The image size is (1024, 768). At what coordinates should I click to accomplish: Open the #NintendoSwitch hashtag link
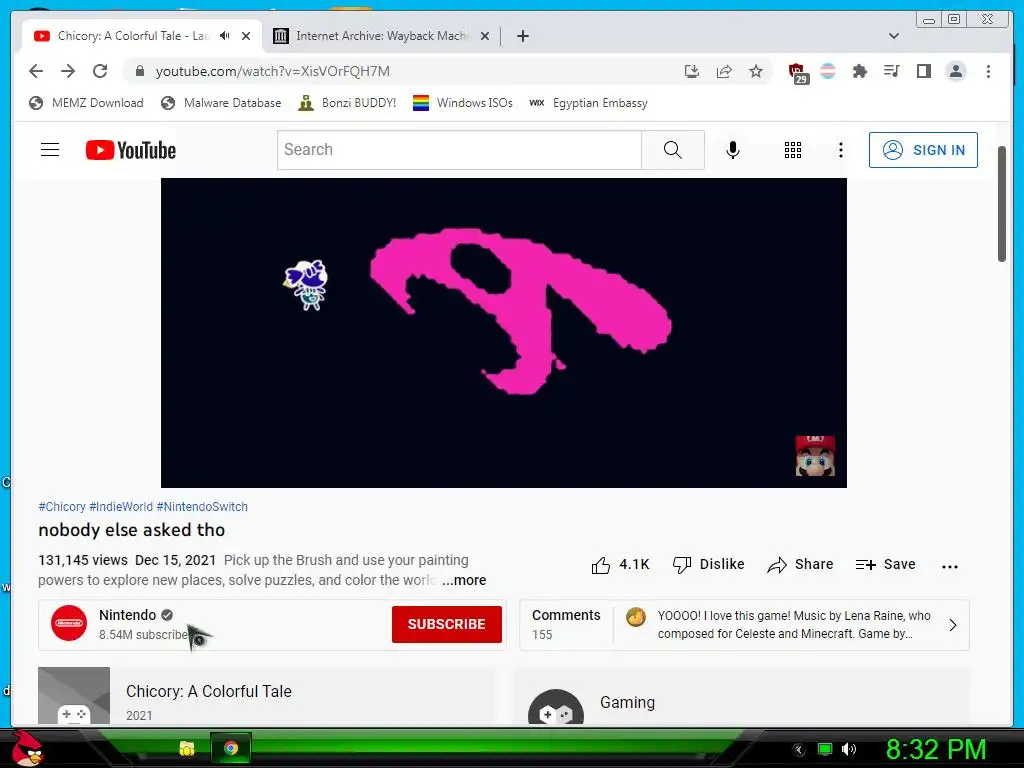202,507
